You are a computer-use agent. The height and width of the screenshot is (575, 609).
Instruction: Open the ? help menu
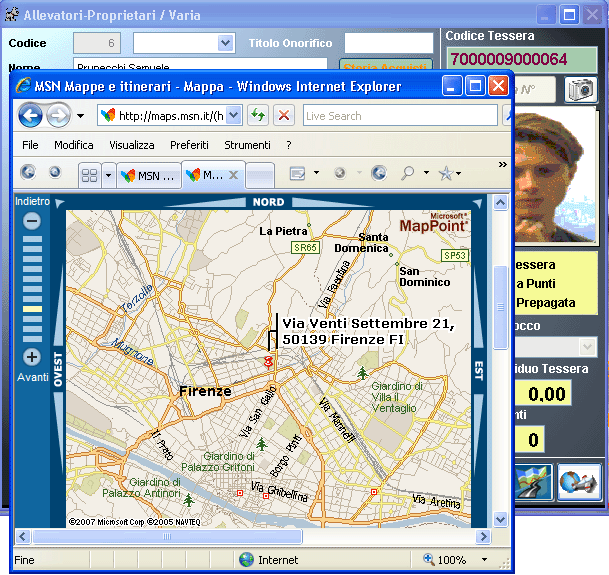[x=289, y=145]
